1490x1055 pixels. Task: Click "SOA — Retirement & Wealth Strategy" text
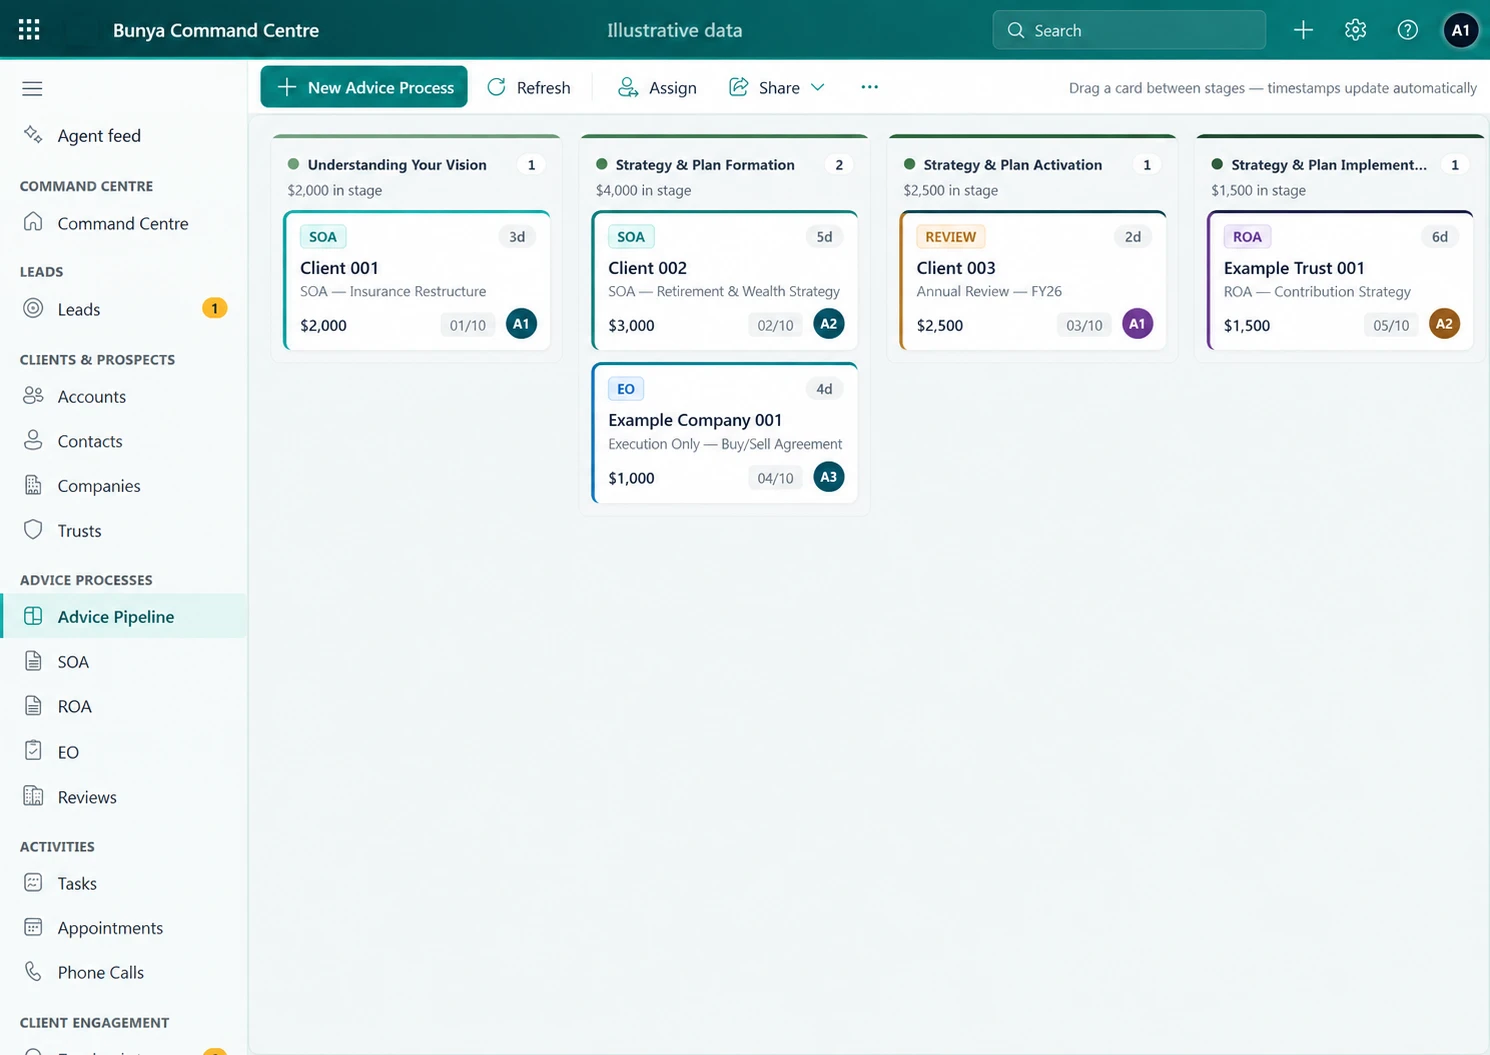point(724,291)
